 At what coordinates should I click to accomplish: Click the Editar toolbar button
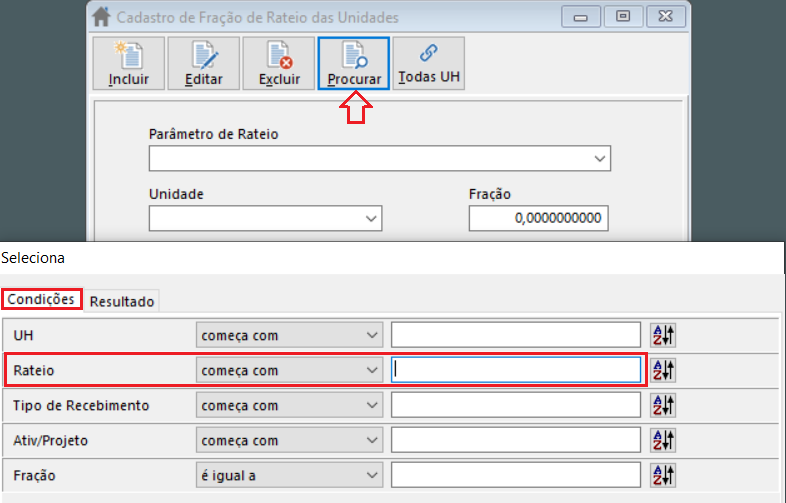coord(204,63)
